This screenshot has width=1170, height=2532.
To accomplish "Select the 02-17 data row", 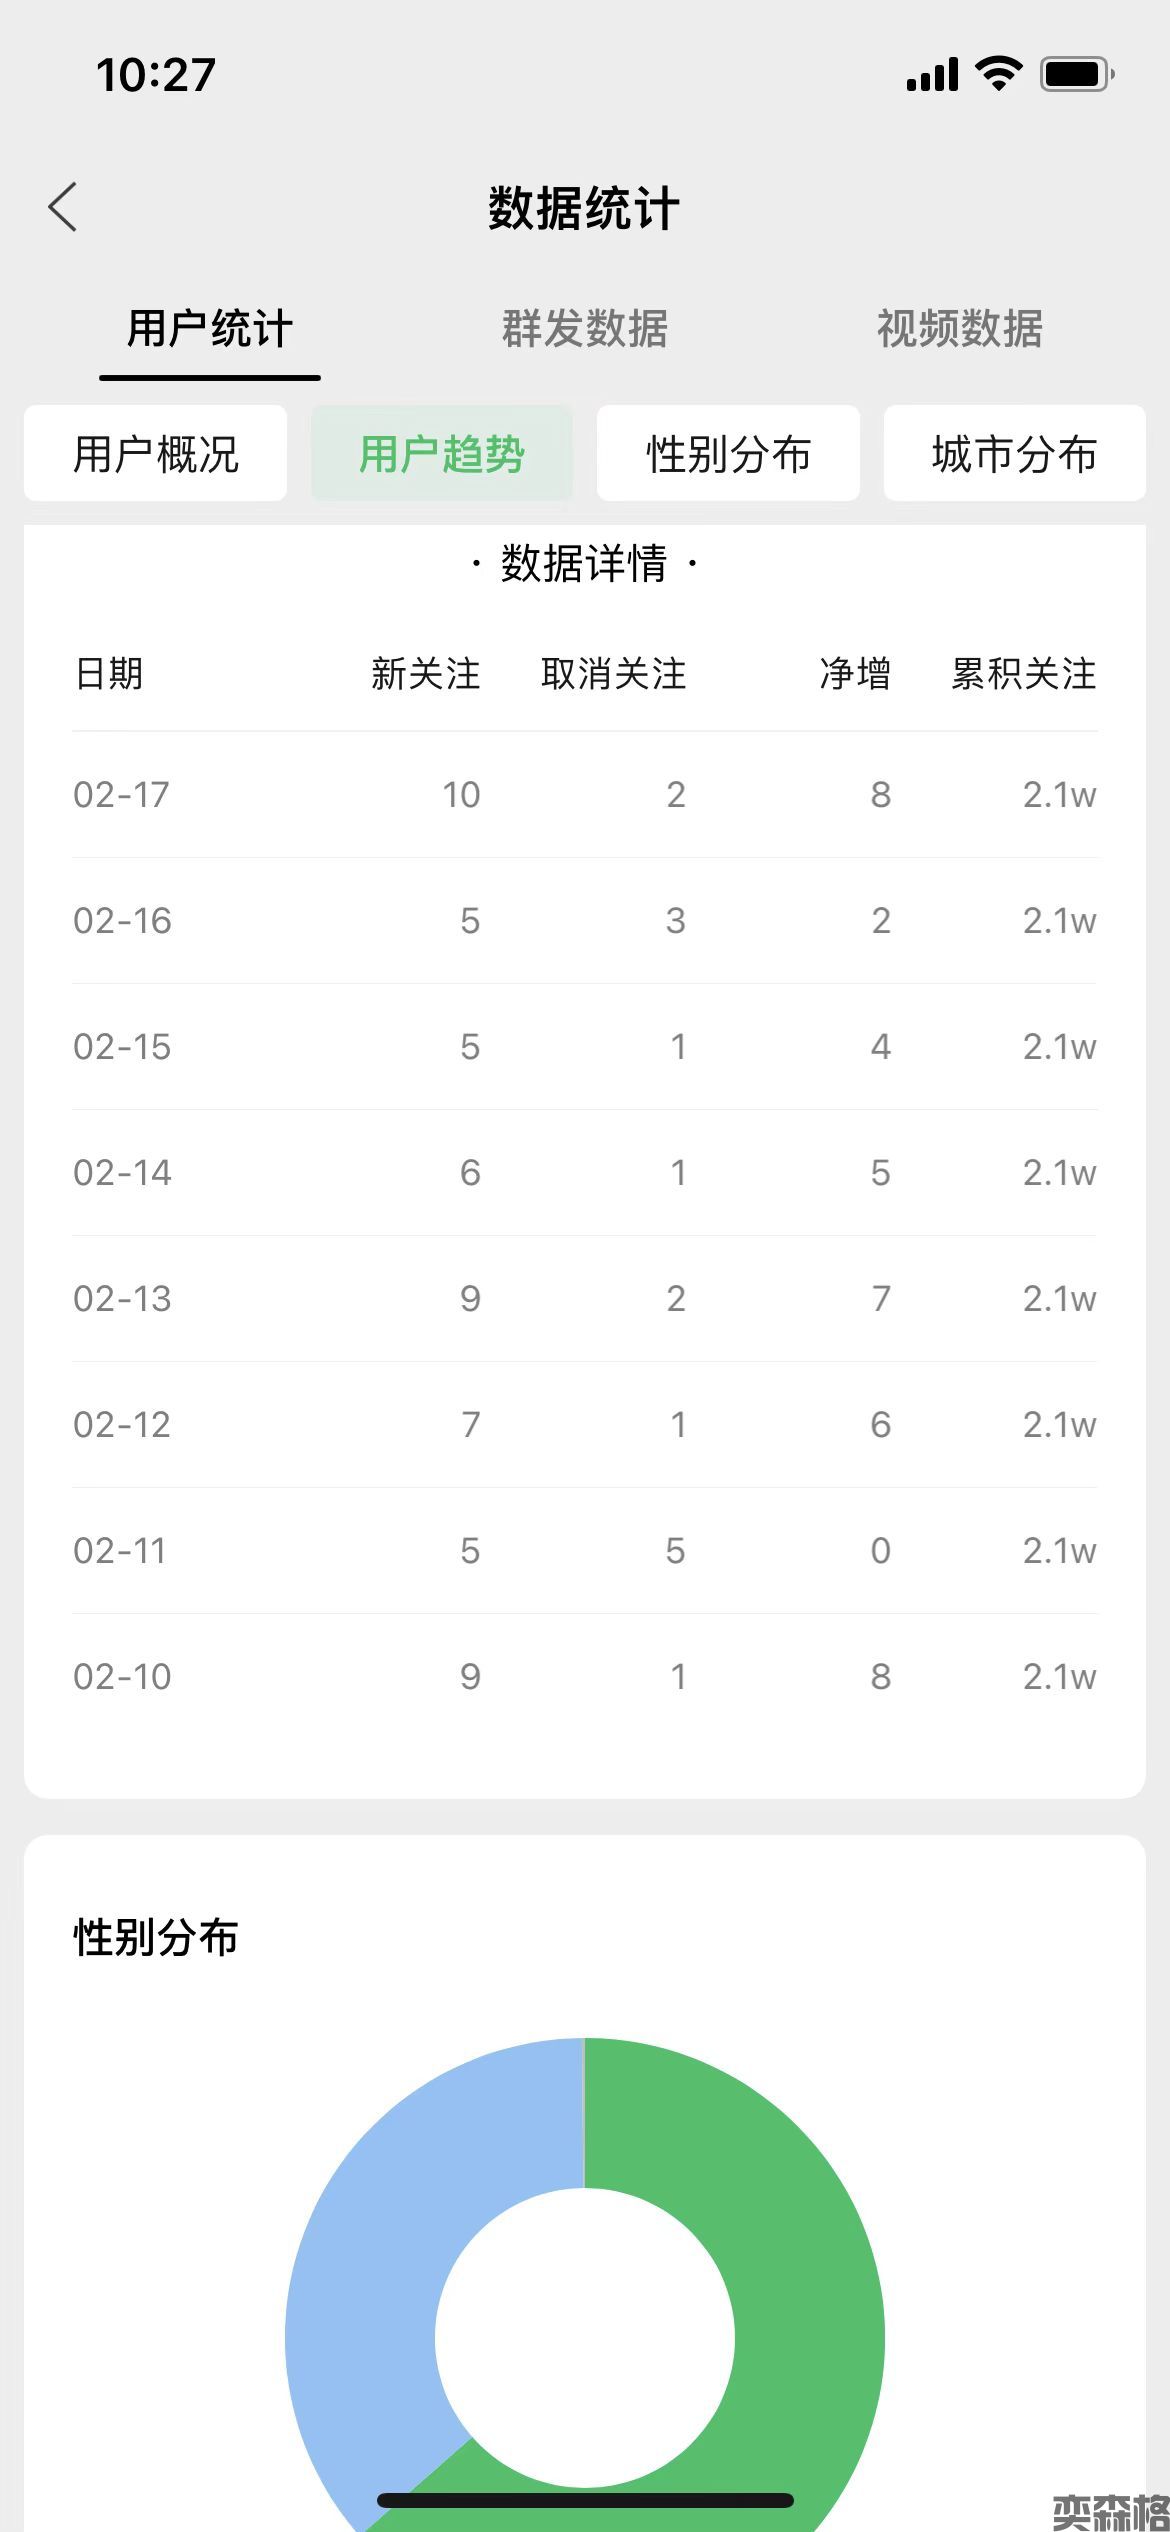I will point(585,795).
